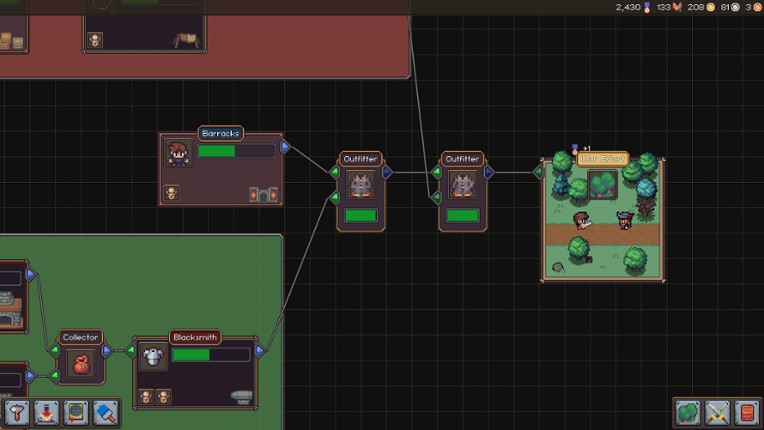Open the crossed swords combat button
This screenshot has width=764, height=430.
(717, 411)
